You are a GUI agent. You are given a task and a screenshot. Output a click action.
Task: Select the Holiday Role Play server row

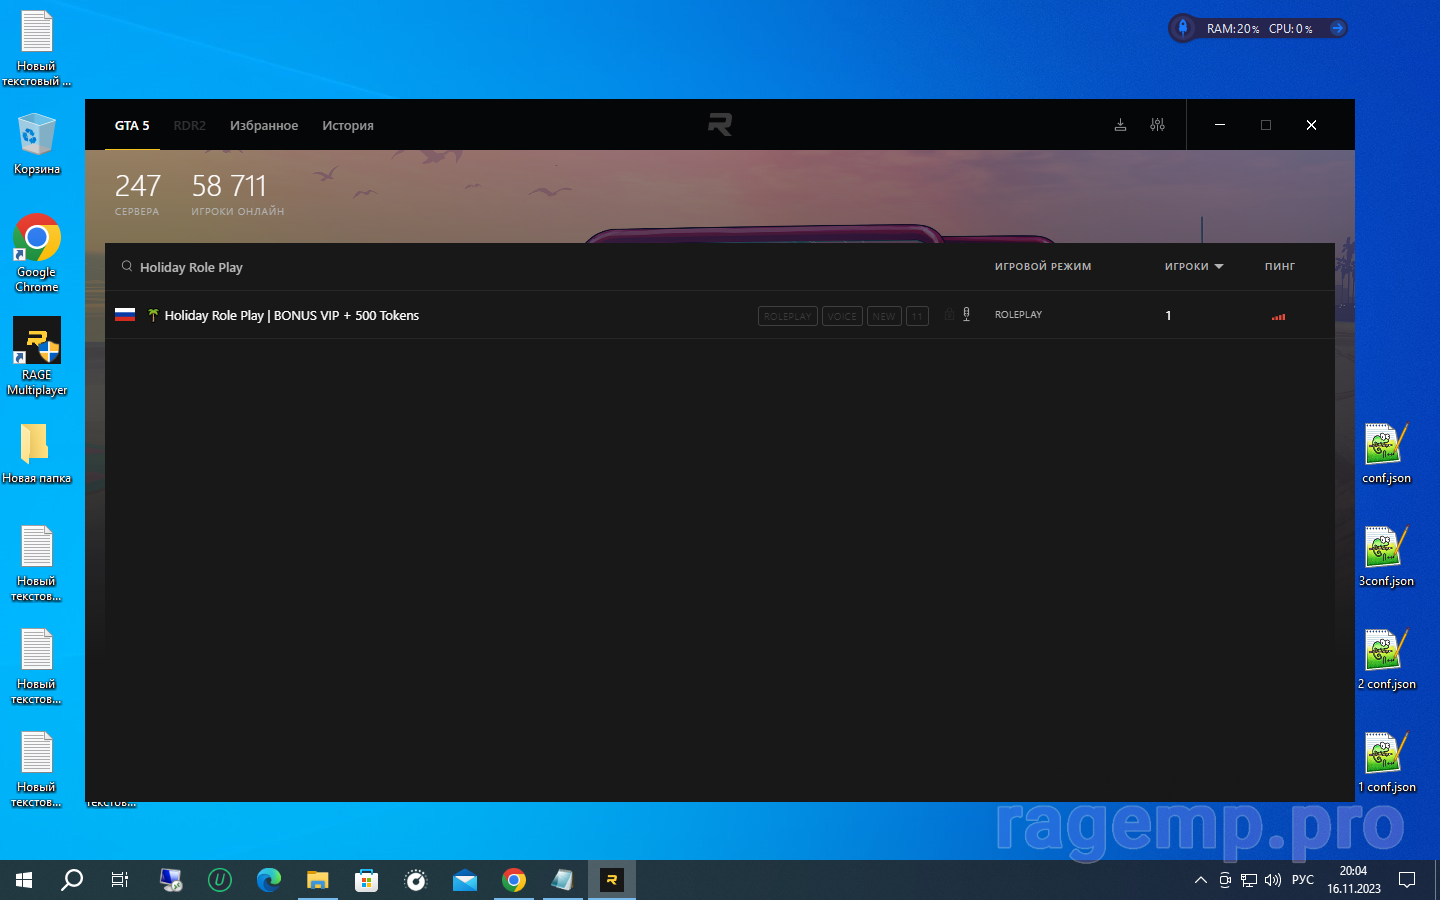coord(720,315)
